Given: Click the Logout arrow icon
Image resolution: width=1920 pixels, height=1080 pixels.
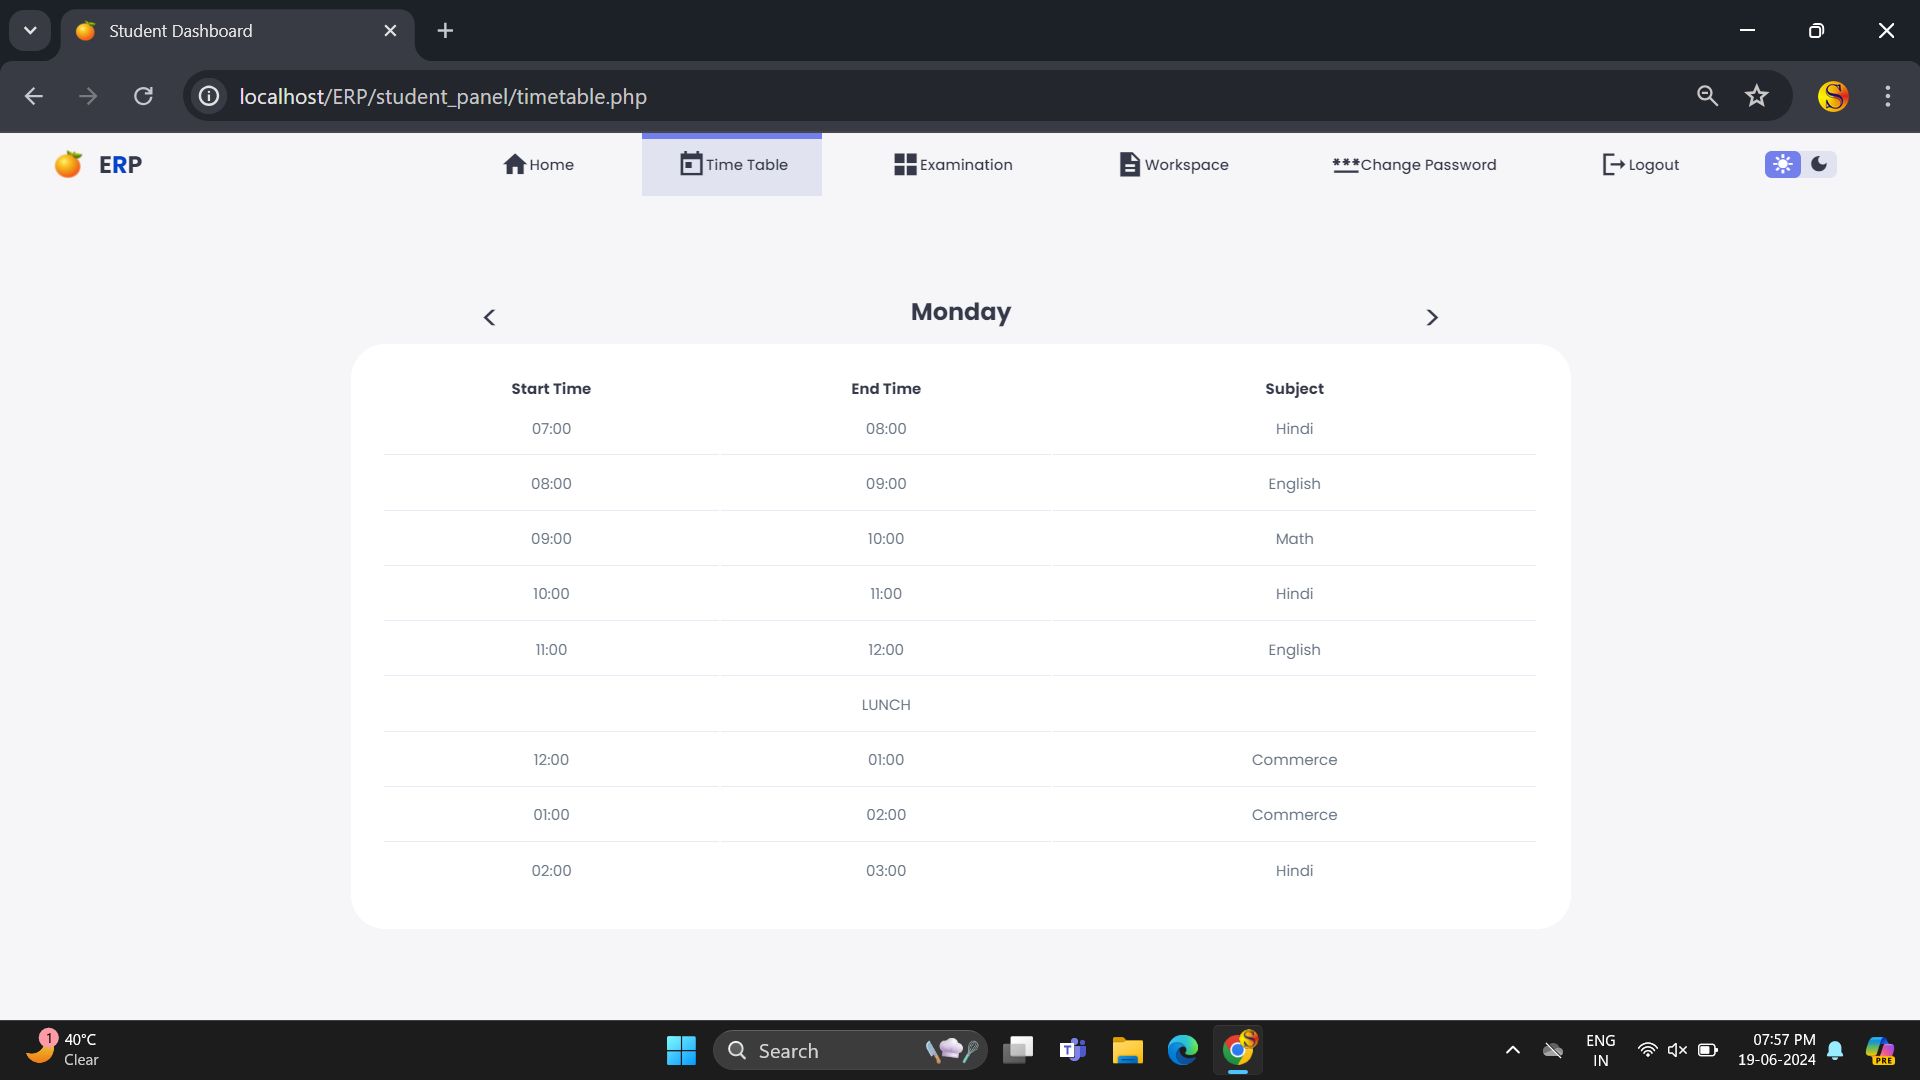Looking at the screenshot, I should (x=1612, y=164).
